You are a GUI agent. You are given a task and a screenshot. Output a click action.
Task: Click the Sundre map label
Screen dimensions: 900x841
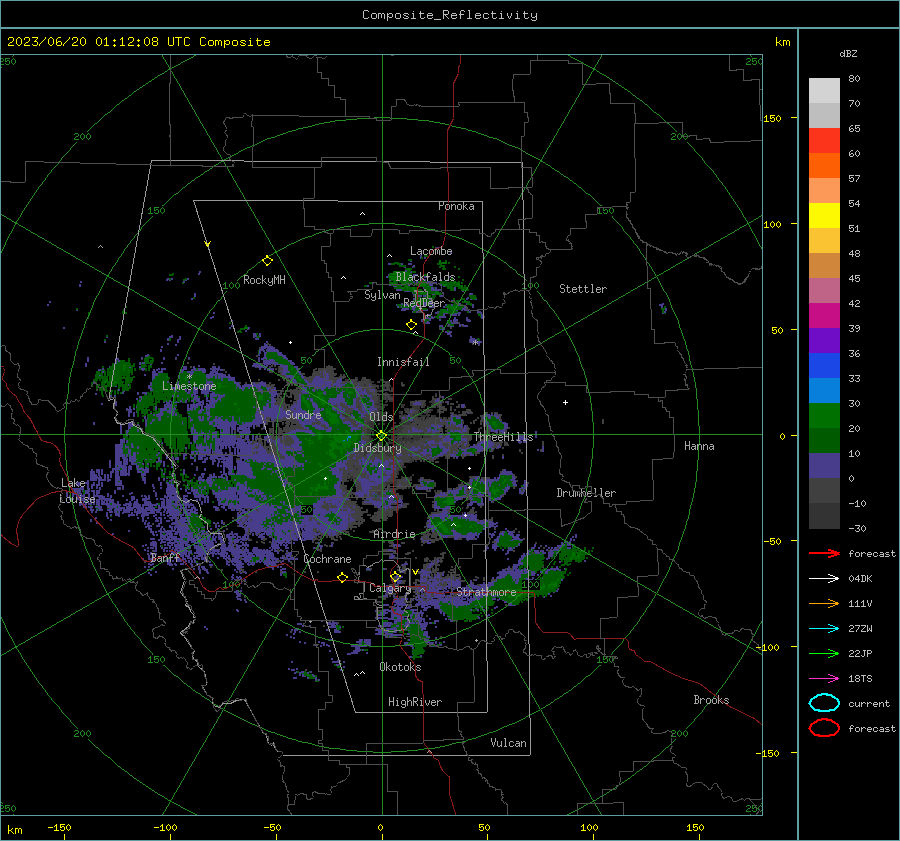pyautogui.click(x=303, y=414)
